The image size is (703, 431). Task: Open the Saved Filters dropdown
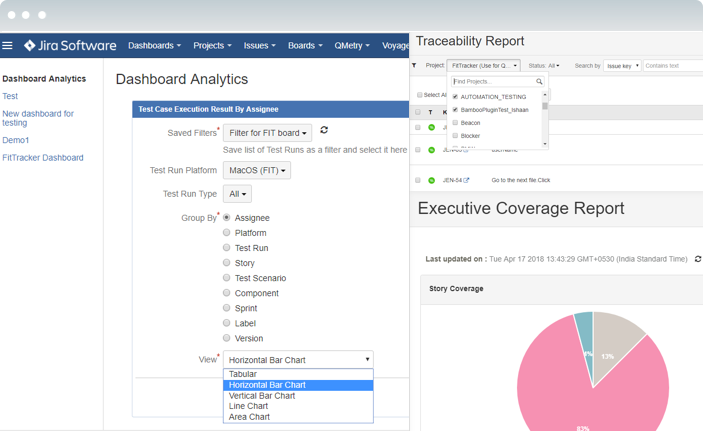pos(268,133)
